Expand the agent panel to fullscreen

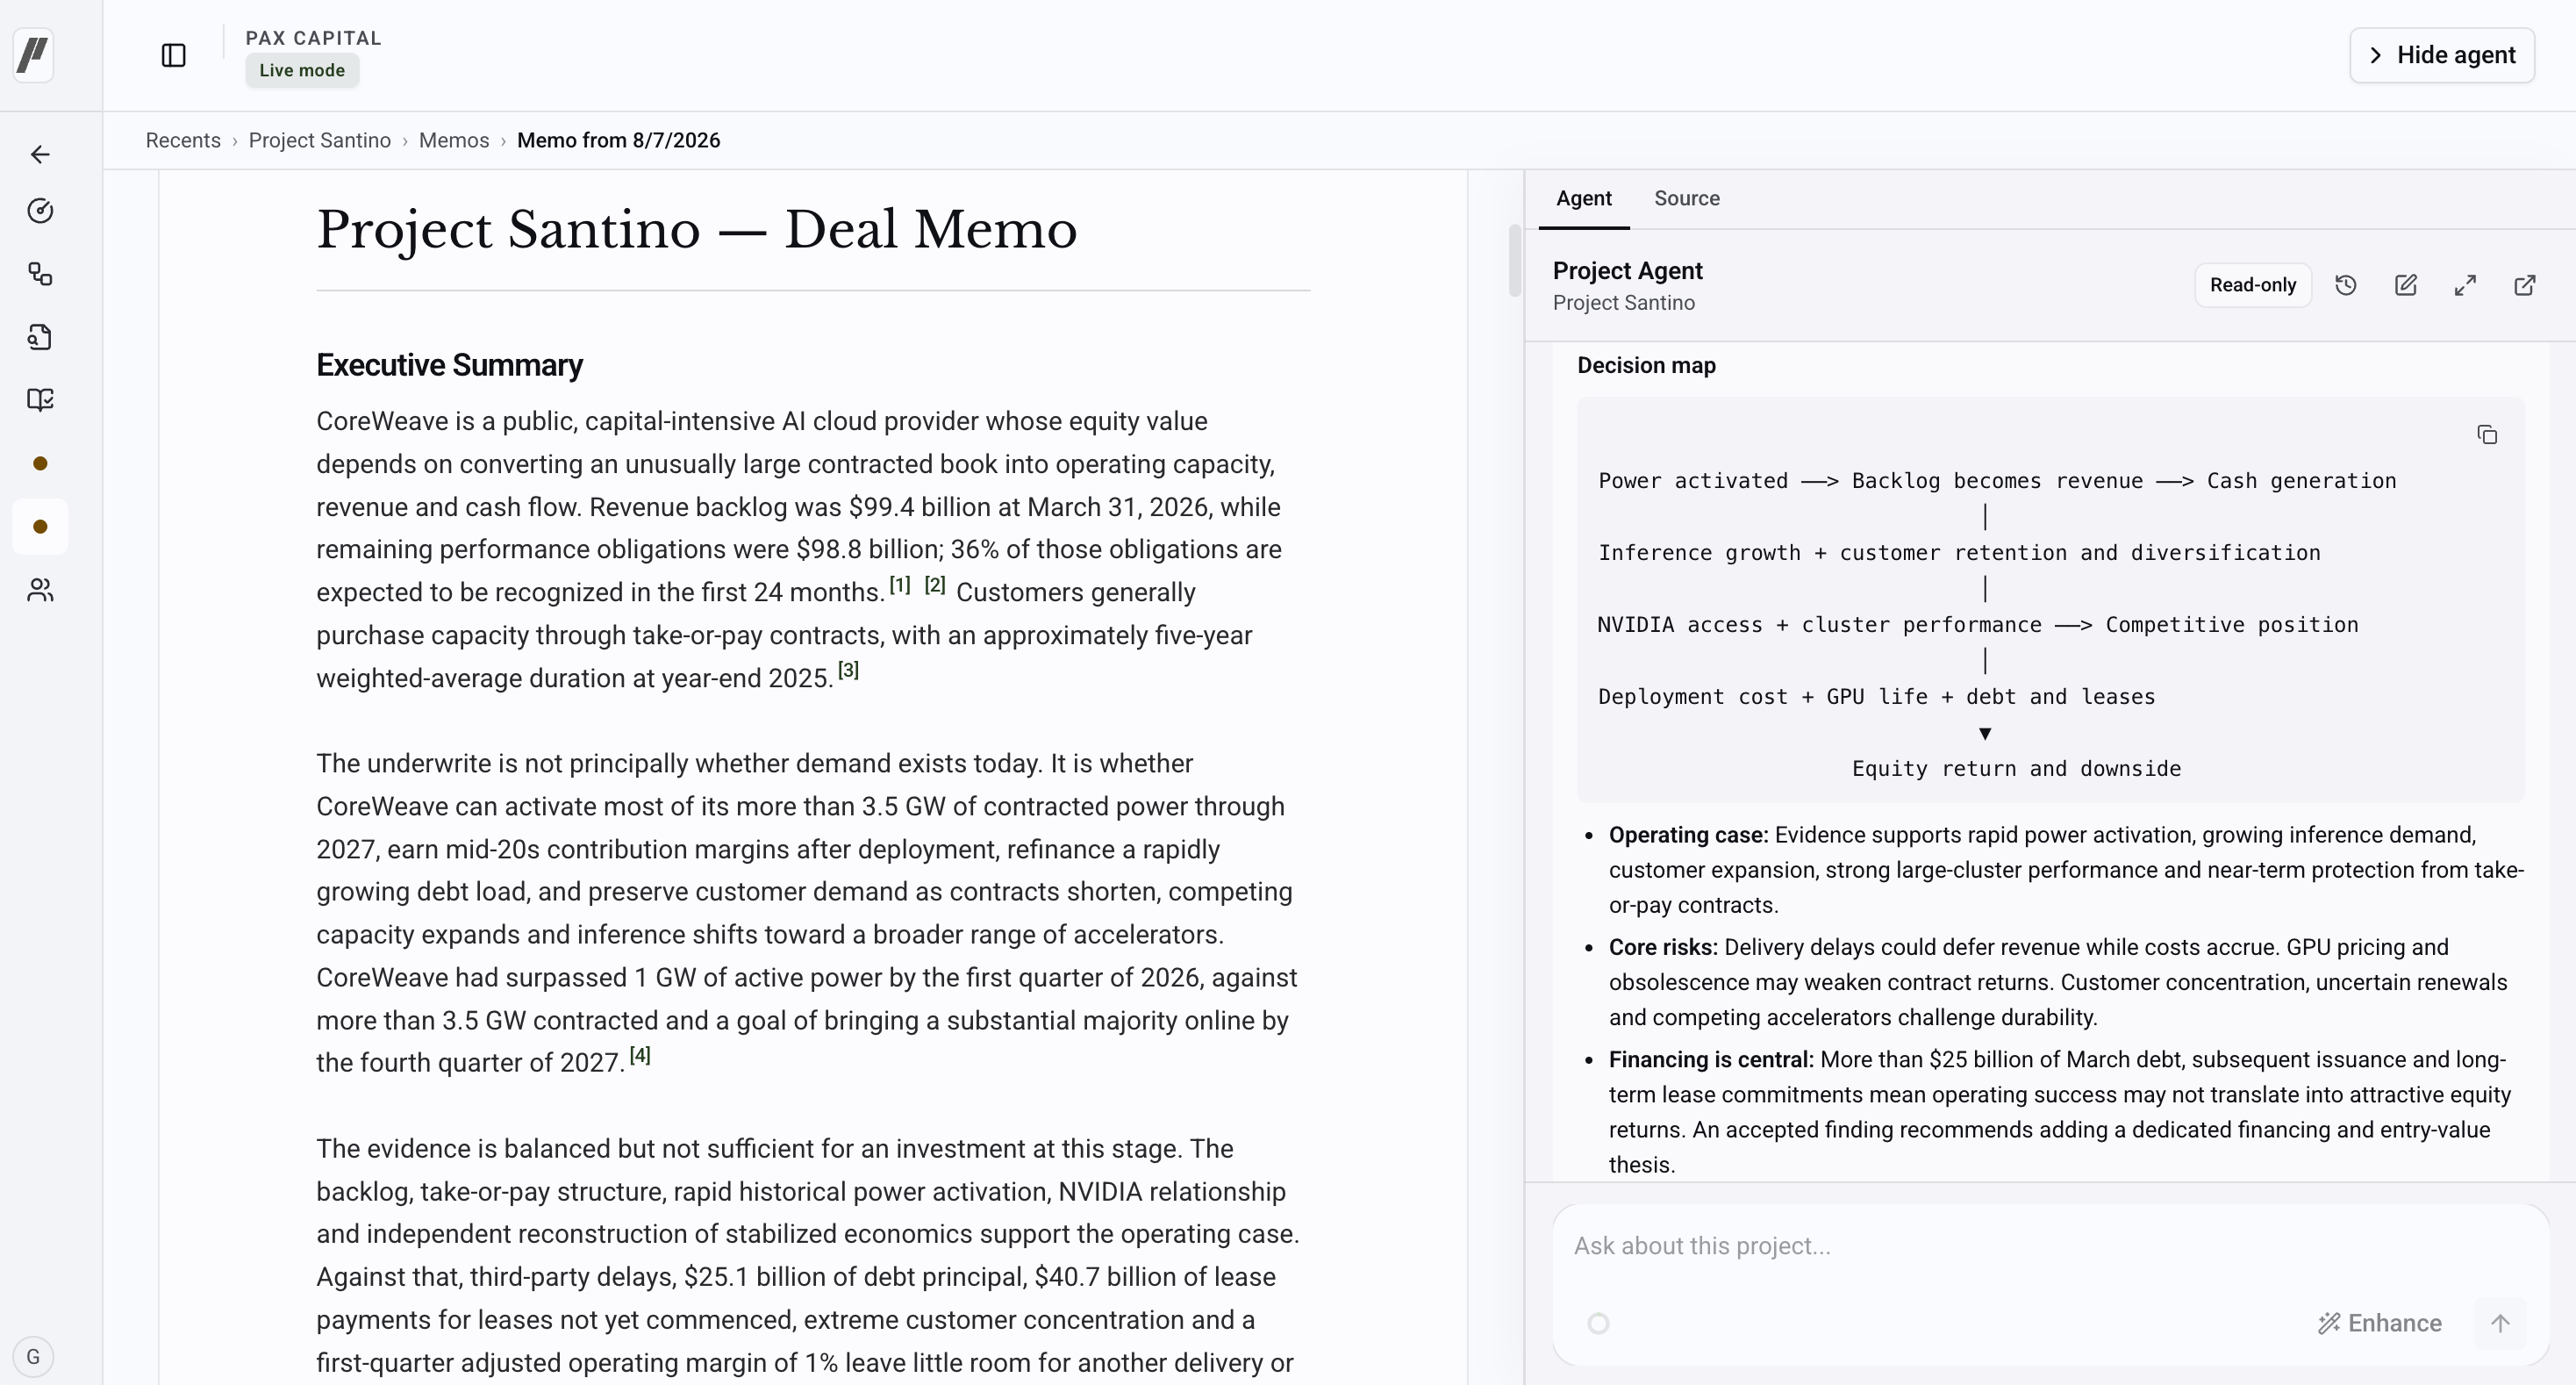(2465, 285)
